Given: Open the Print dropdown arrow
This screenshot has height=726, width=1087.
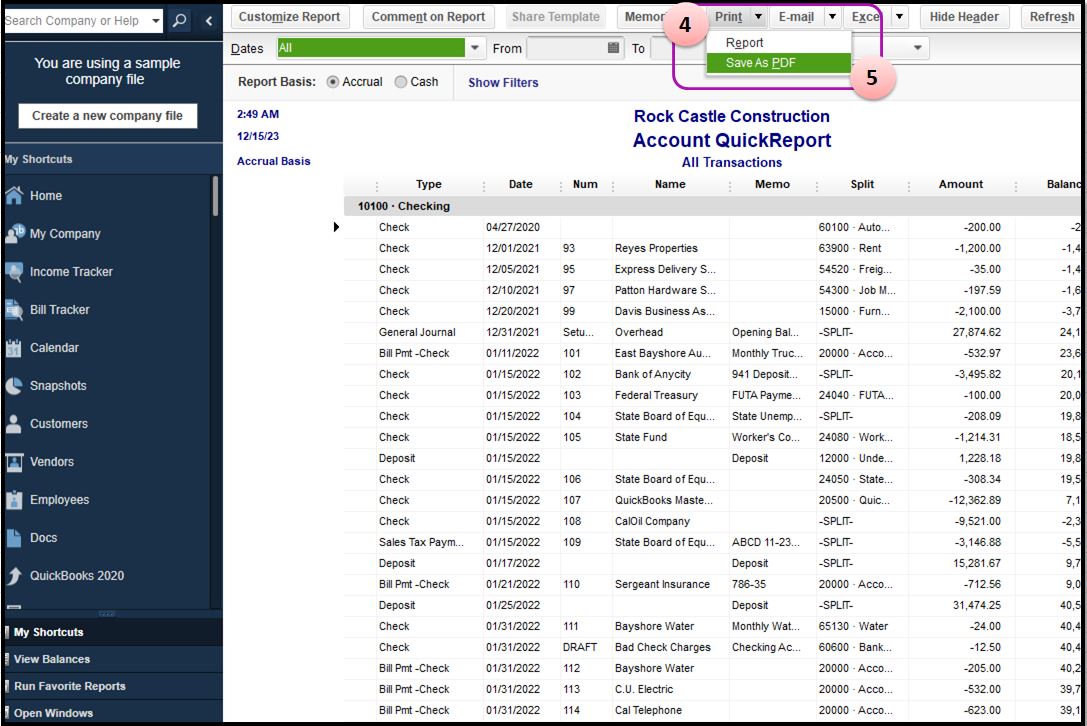Looking at the screenshot, I should point(758,17).
